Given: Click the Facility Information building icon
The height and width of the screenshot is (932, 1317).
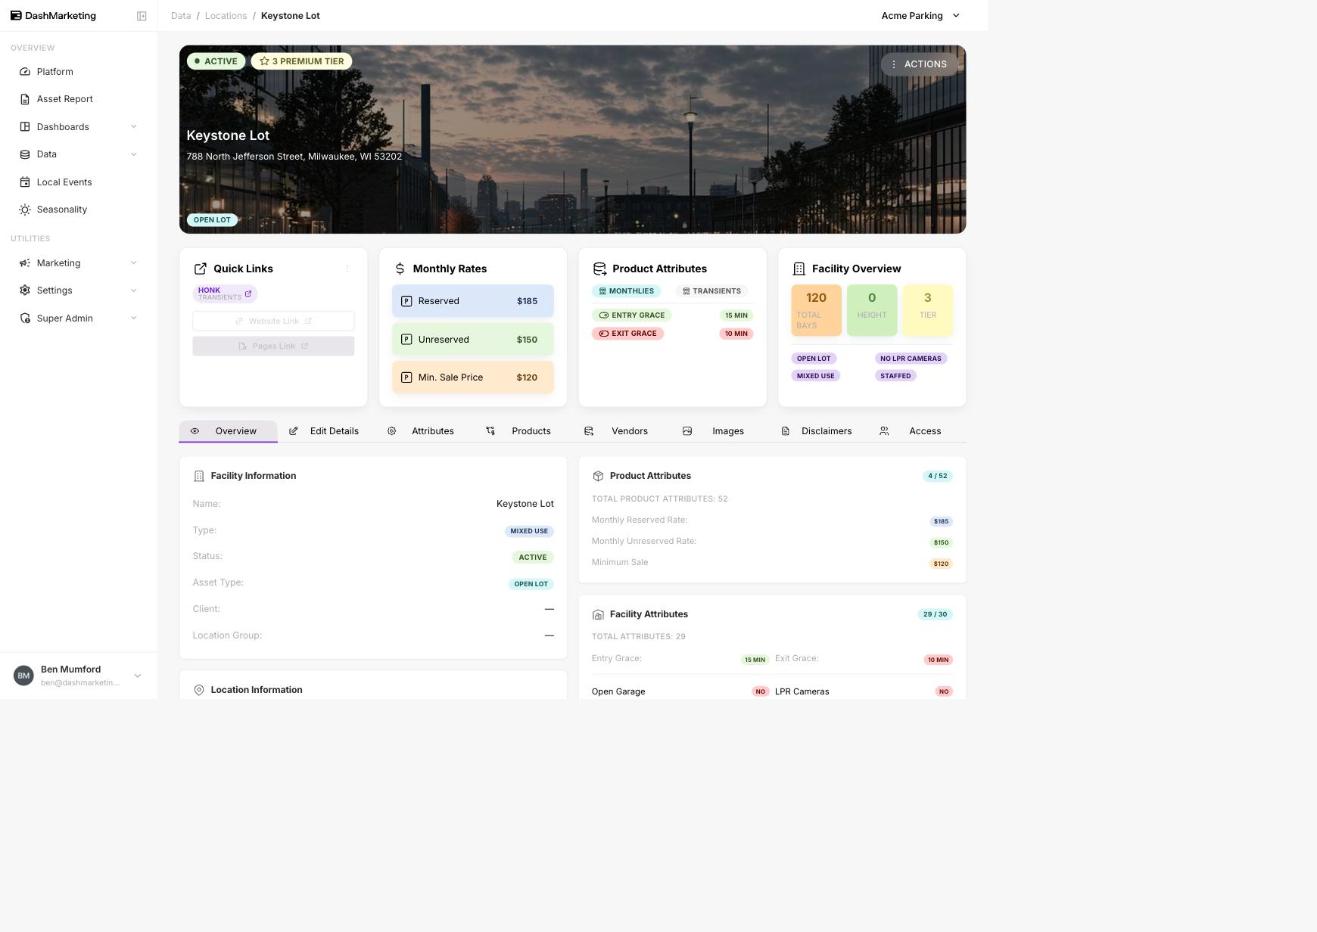Looking at the screenshot, I should (x=198, y=476).
